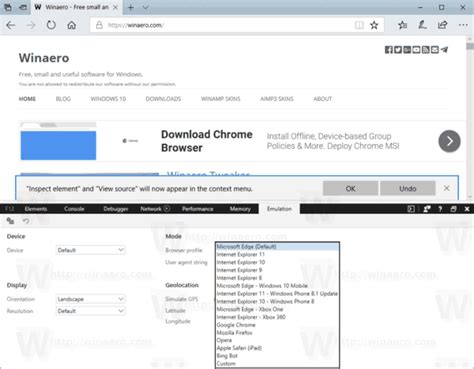Switch to the Console tab in DevTools
The image size is (474, 369).
pos(74,209)
